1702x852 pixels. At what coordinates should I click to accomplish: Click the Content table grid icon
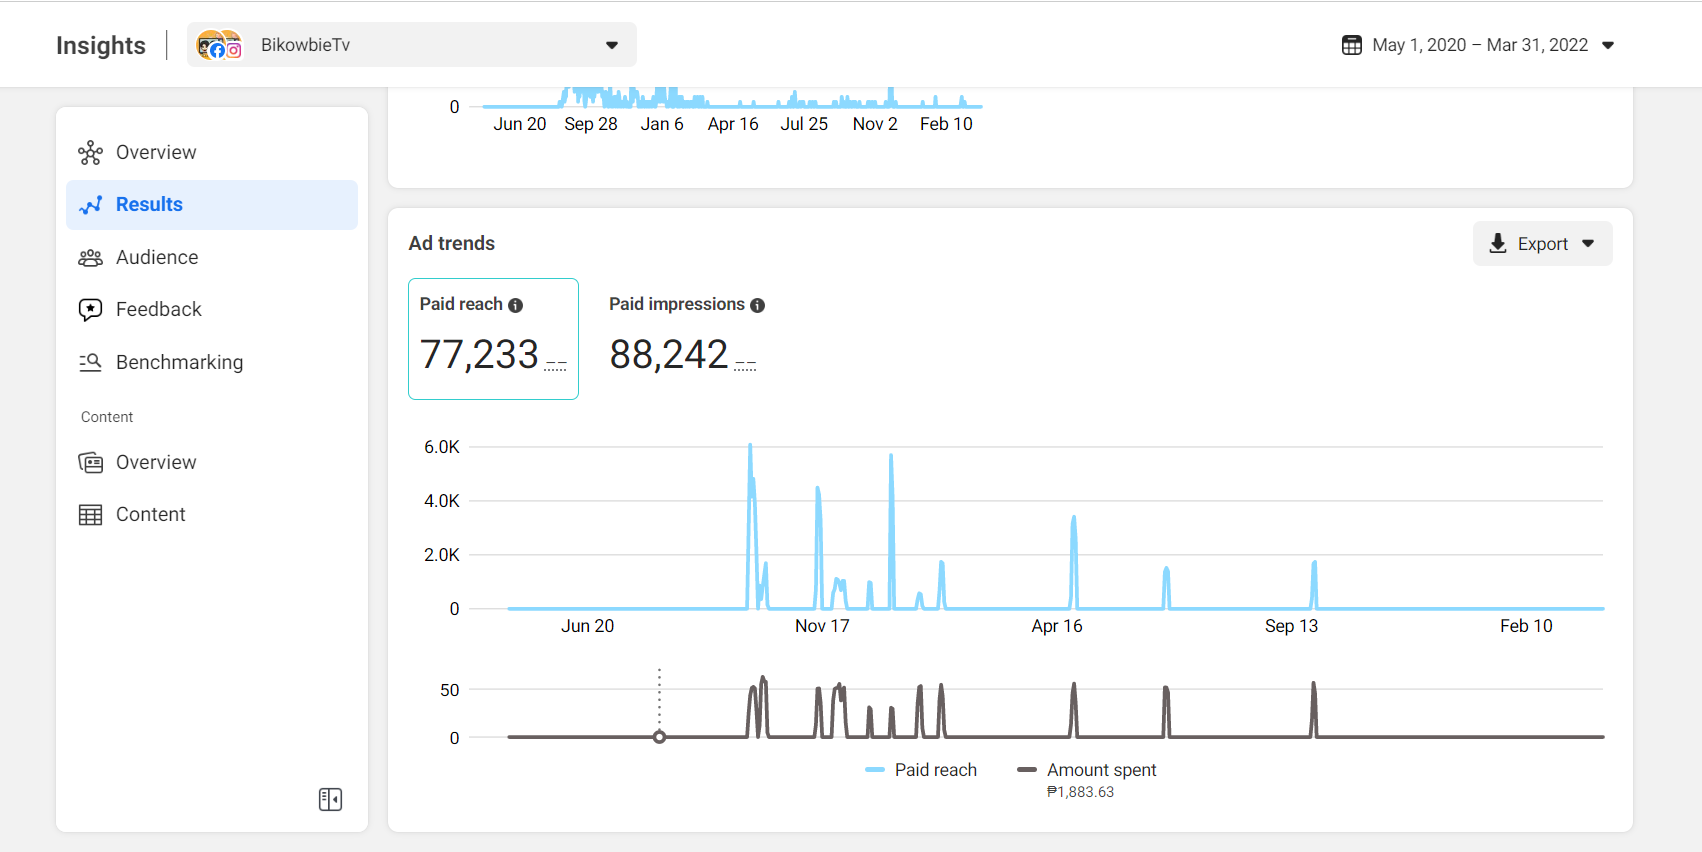pyautogui.click(x=90, y=515)
